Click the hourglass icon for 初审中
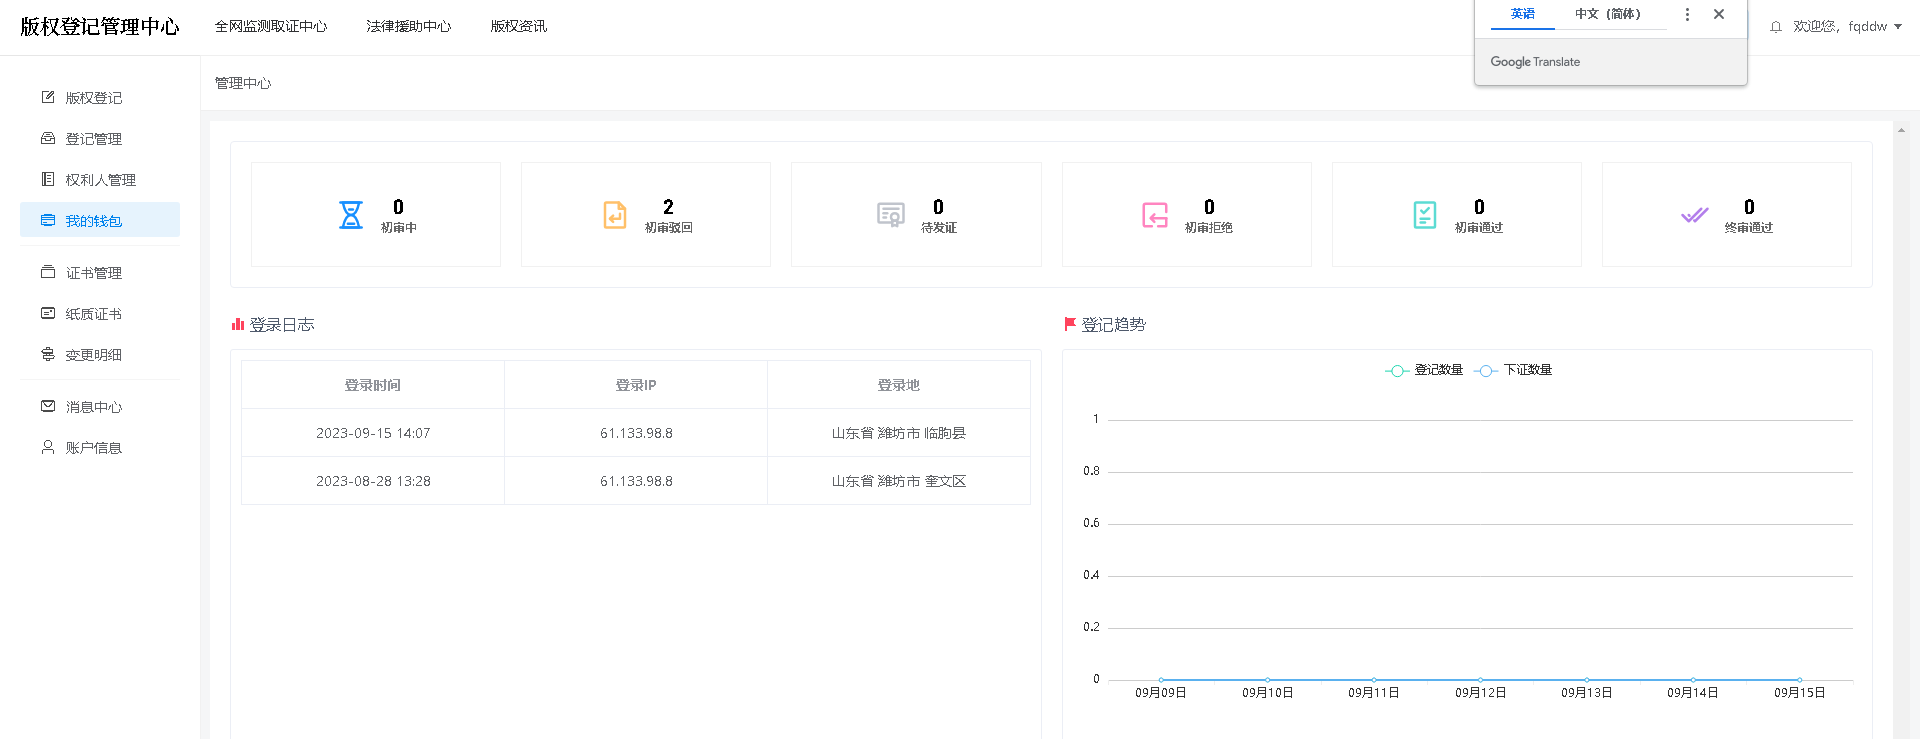Screen dimensions: 1920x739 (x=351, y=215)
